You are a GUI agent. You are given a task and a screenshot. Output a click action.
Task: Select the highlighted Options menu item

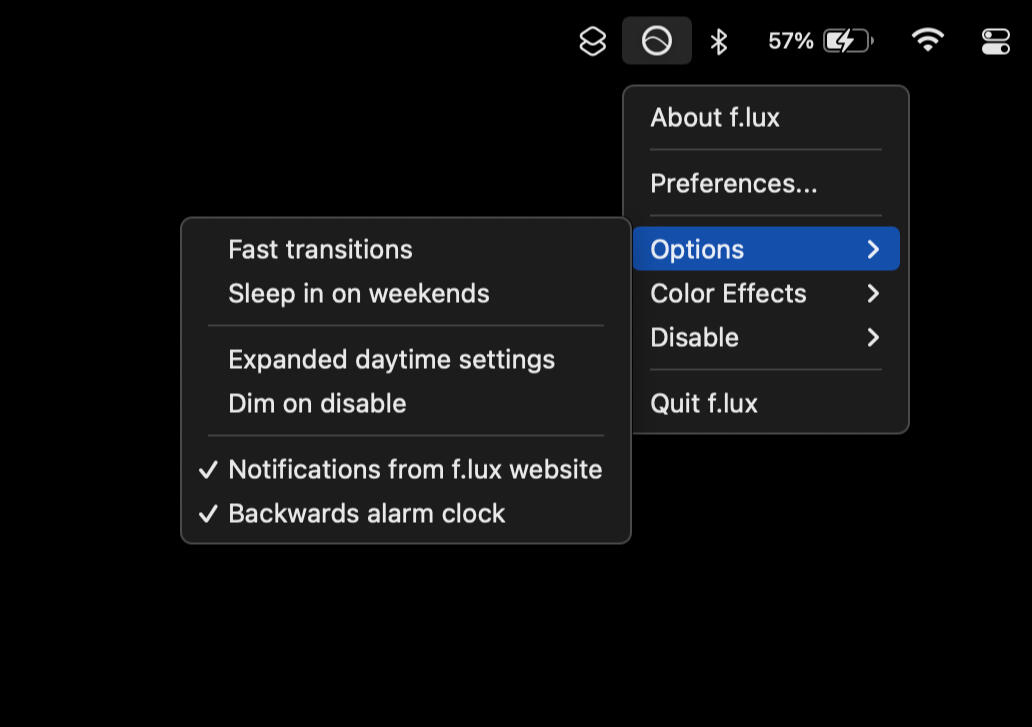(x=697, y=249)
